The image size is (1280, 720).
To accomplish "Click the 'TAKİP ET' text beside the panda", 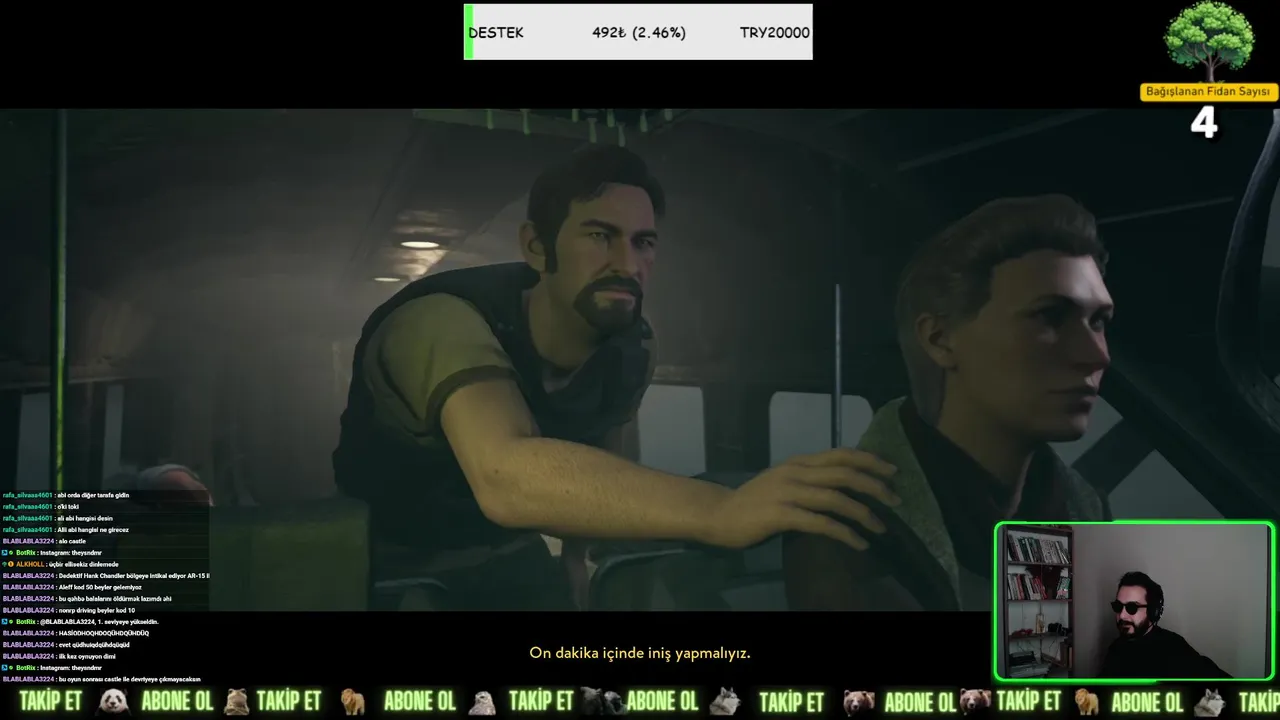I will (x=50, y=701).
